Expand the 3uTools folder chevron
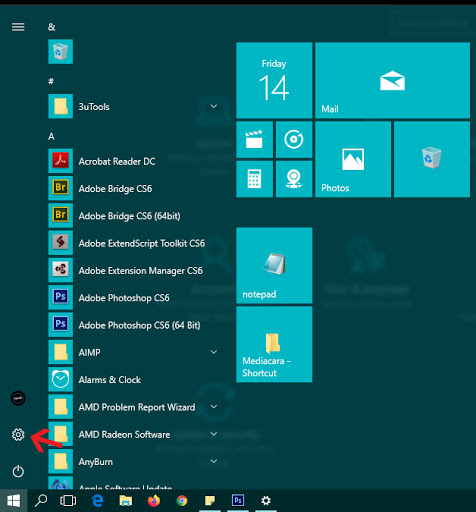This screenshot has height=512, width=476. coord(214,106)
